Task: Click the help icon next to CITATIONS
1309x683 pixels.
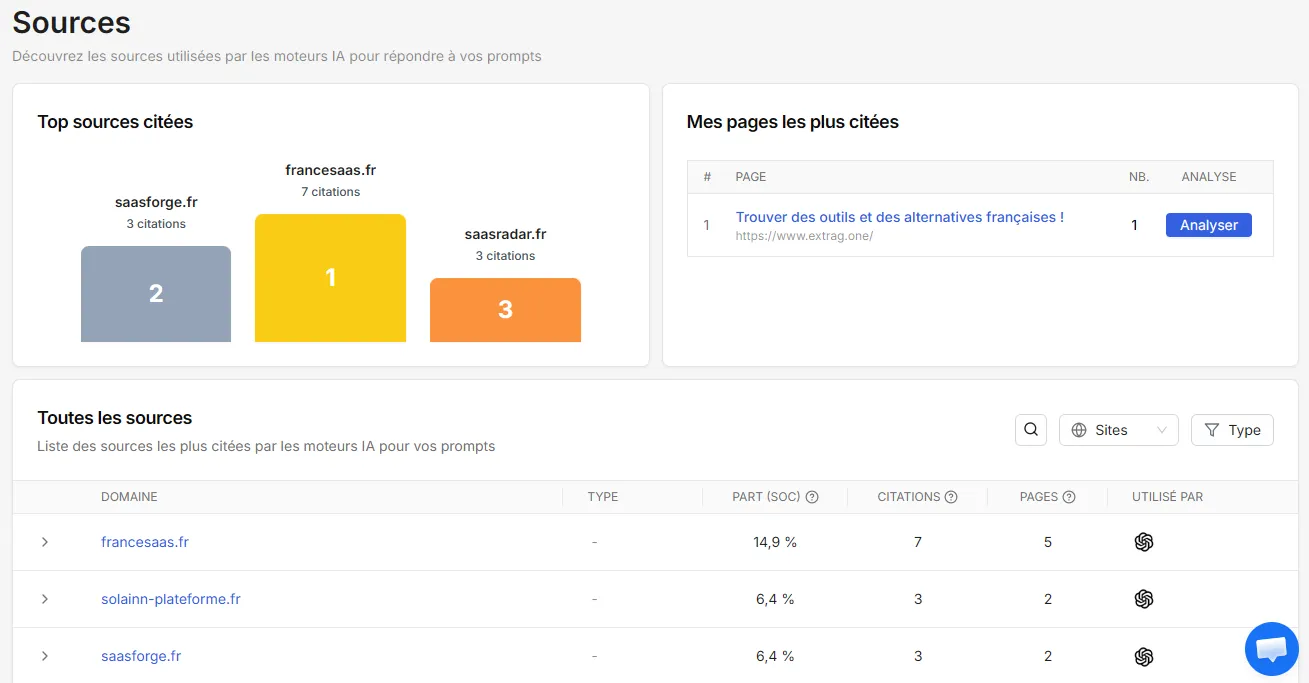Action: pos(951,497)
